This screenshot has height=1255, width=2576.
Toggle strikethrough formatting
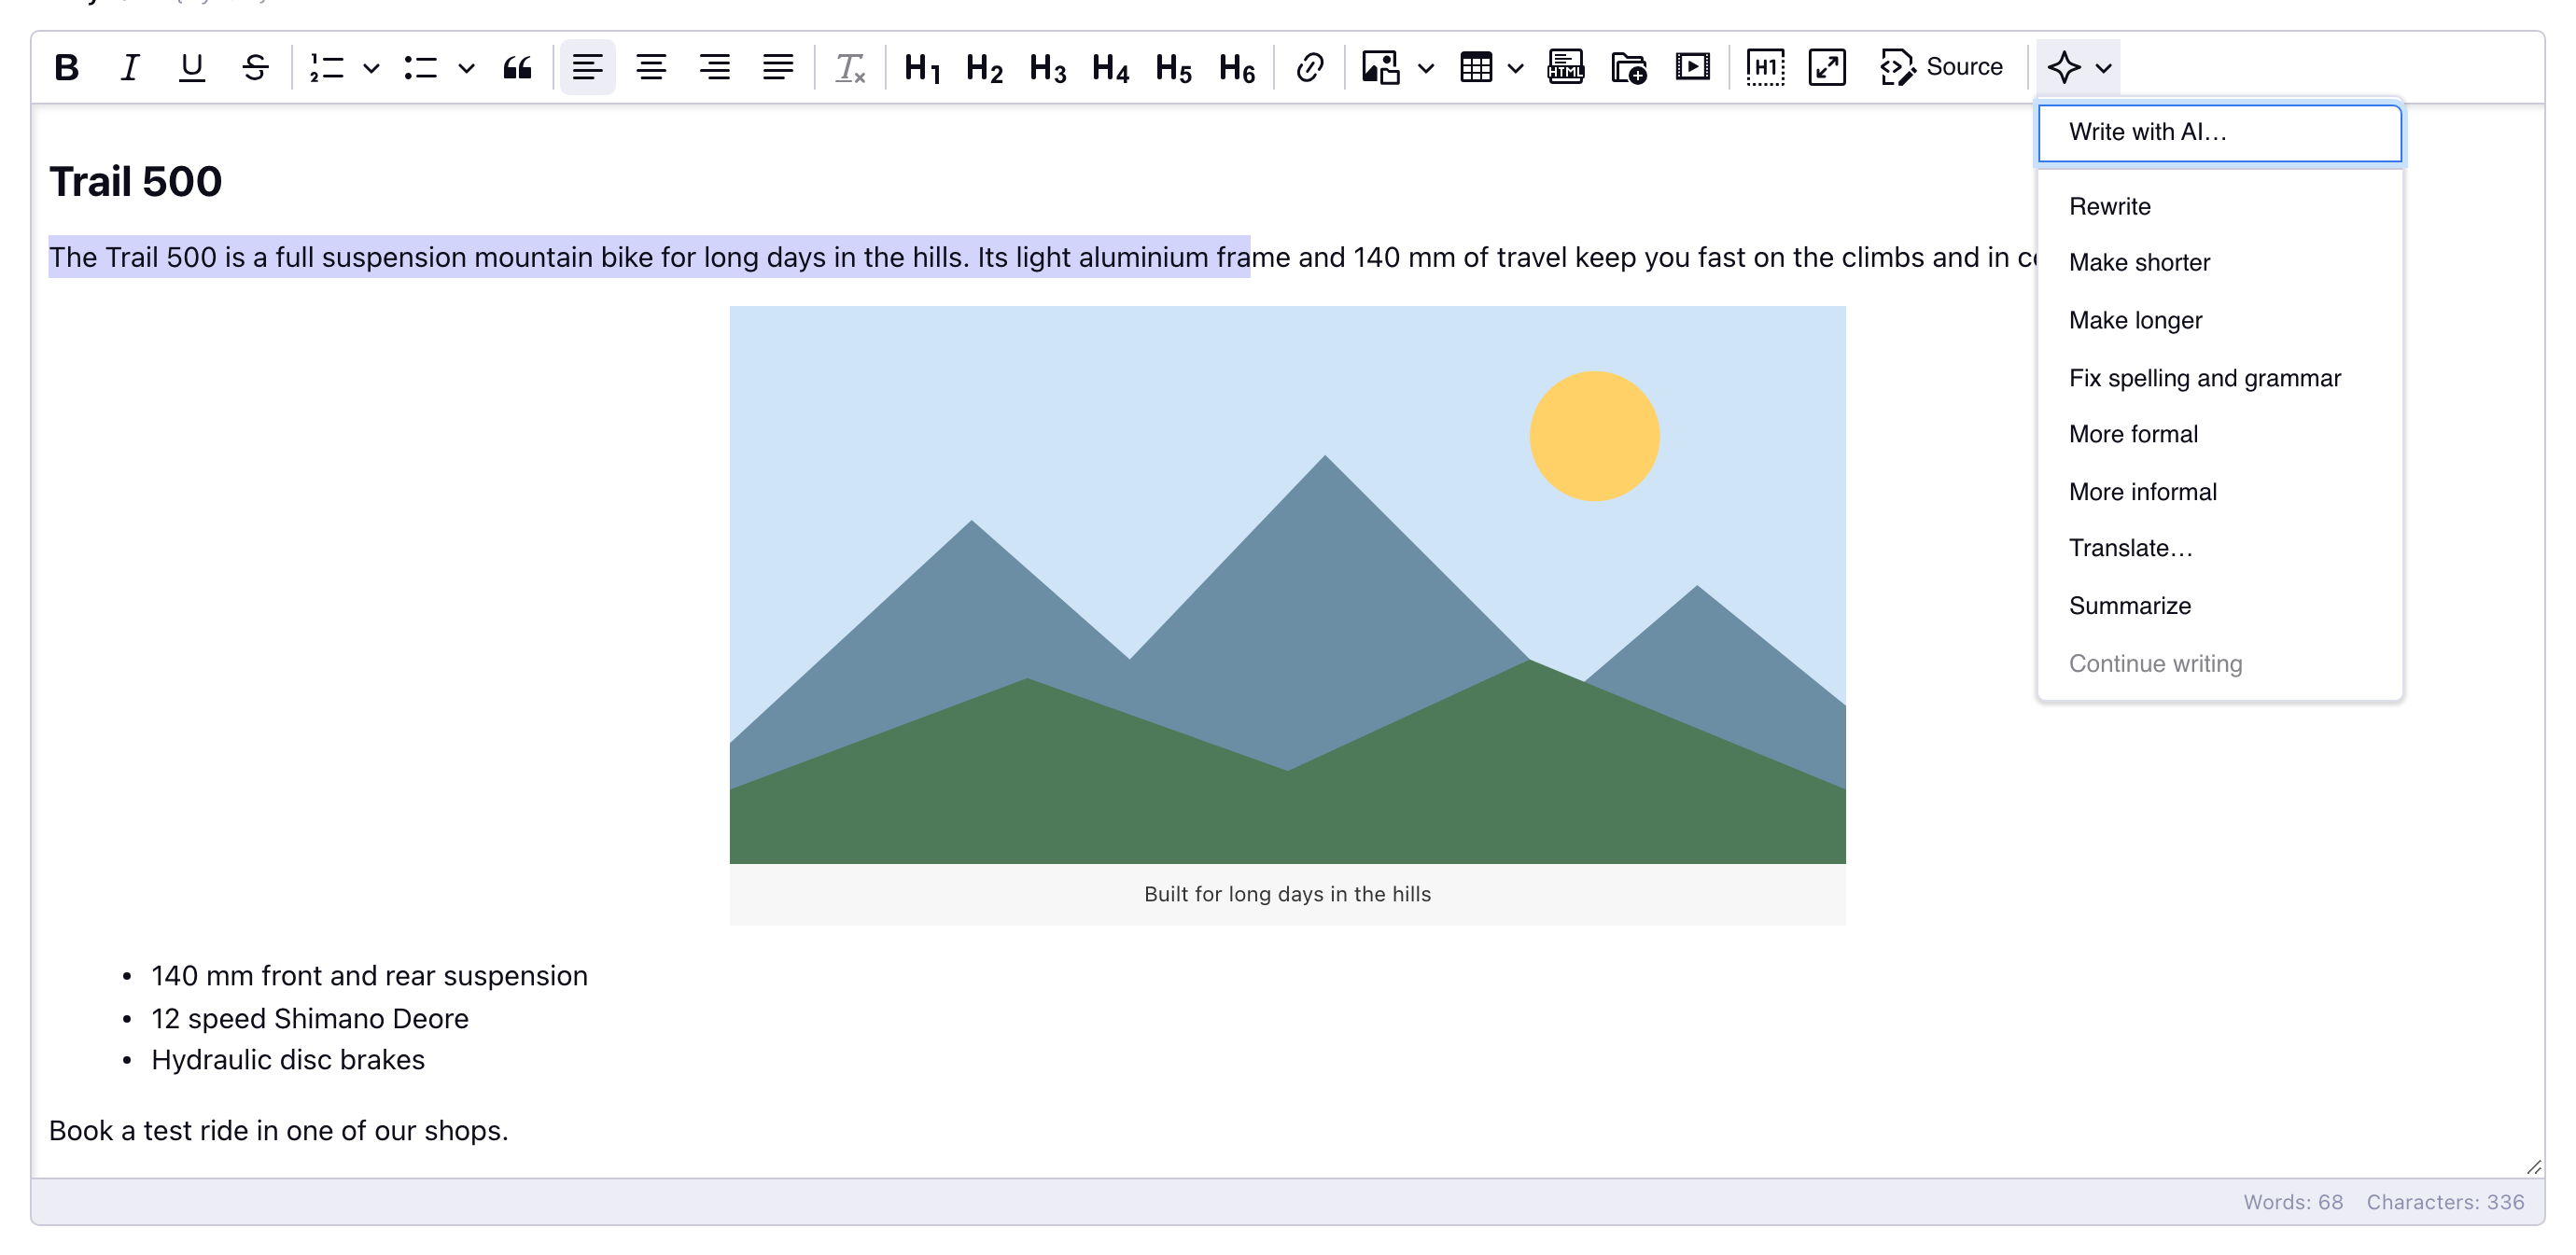pyautogui.click(x=255, y=67)
